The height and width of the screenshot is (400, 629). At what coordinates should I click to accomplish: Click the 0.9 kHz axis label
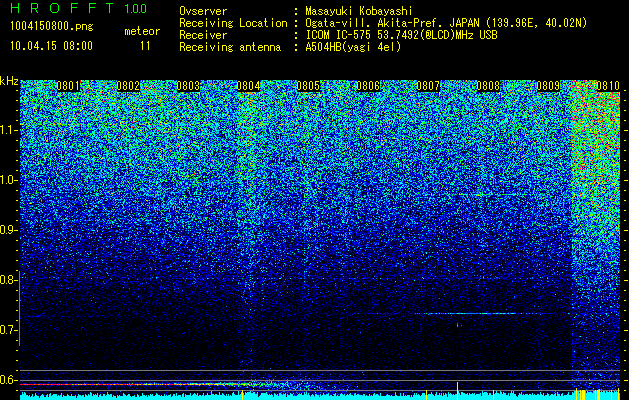(x=8, y=230)
